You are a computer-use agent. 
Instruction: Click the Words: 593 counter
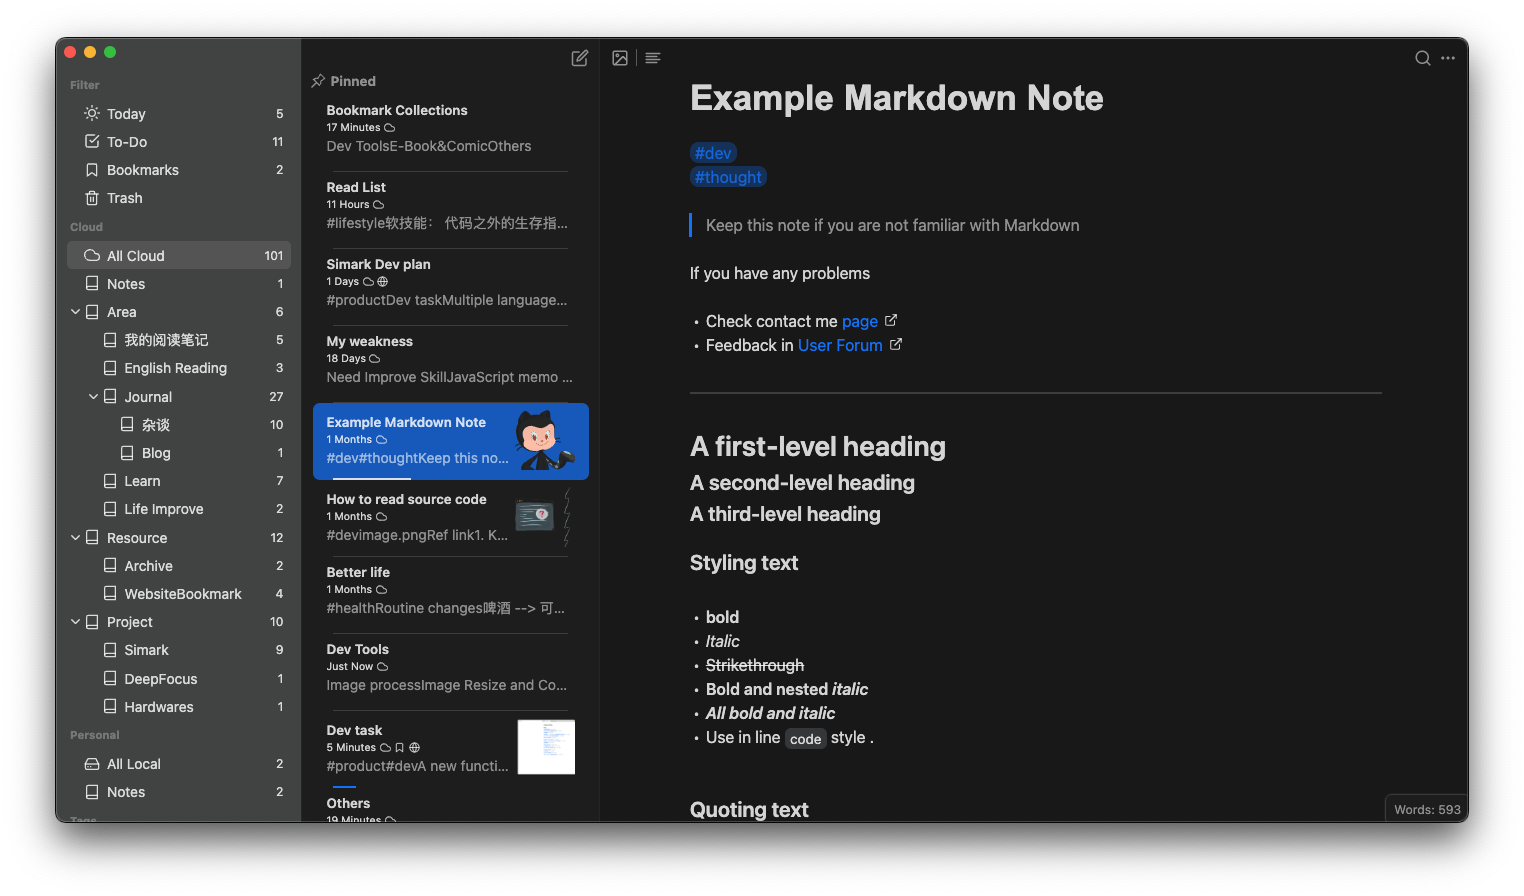coord(1427,809)
